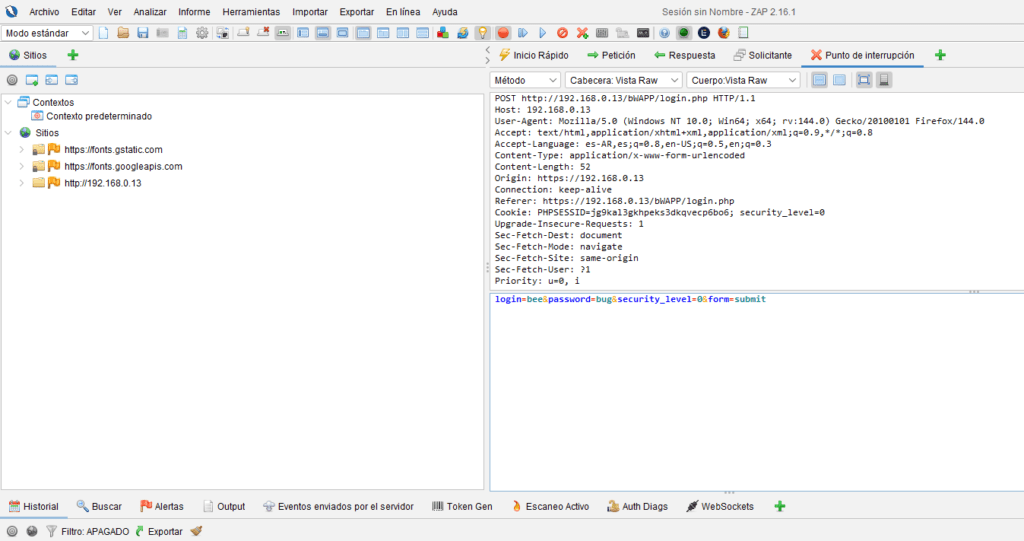Click the red Drop request circle icon
1024x541 pixels.
[x=562, y=33]
